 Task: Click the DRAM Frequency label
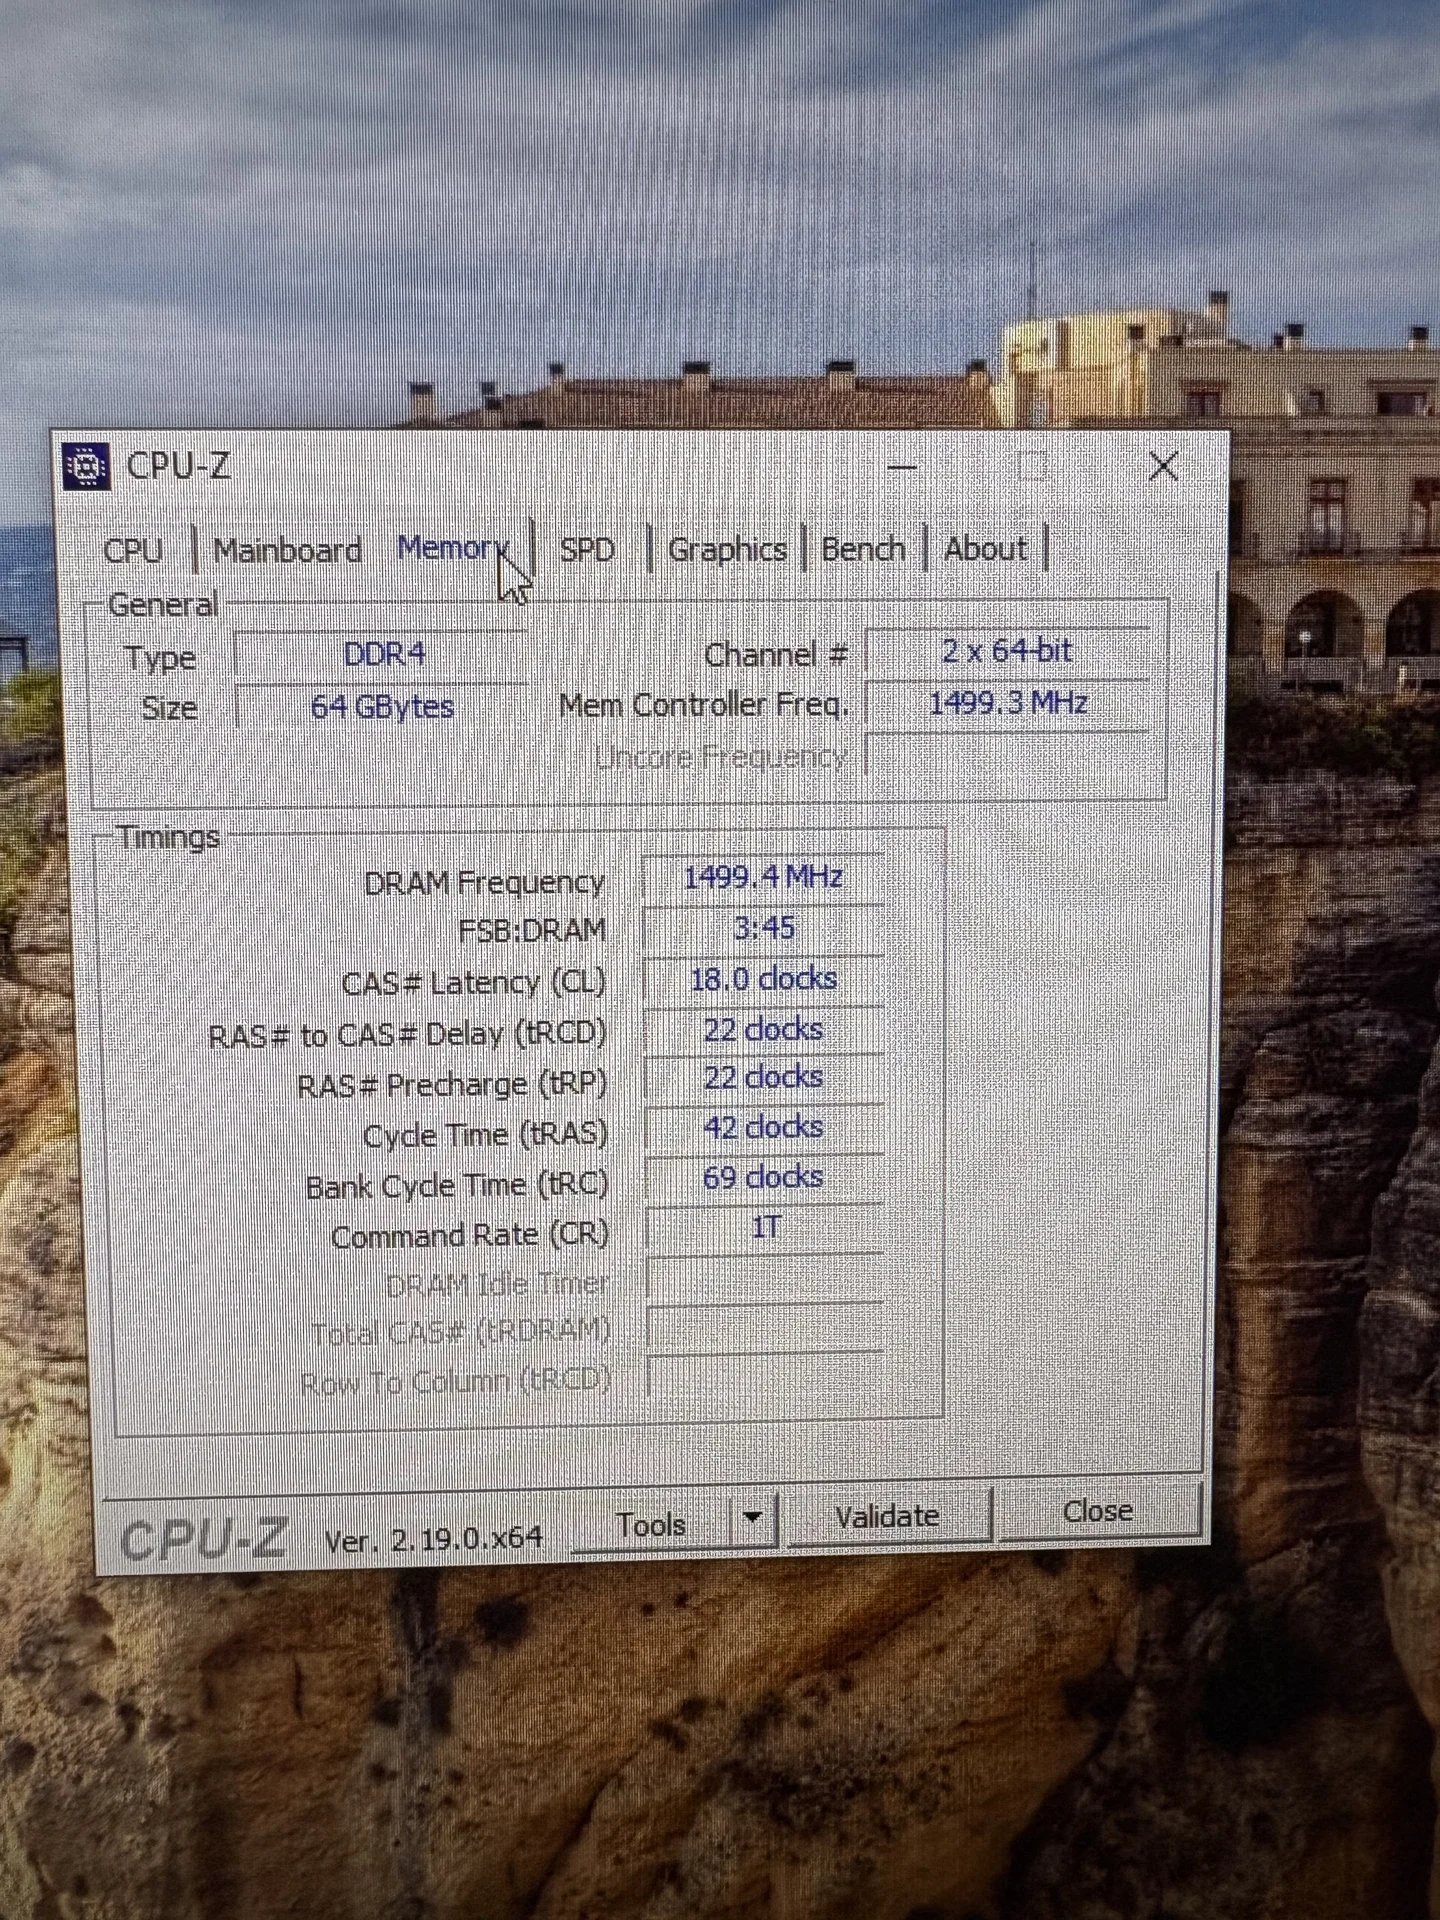(x=485, y=883)
